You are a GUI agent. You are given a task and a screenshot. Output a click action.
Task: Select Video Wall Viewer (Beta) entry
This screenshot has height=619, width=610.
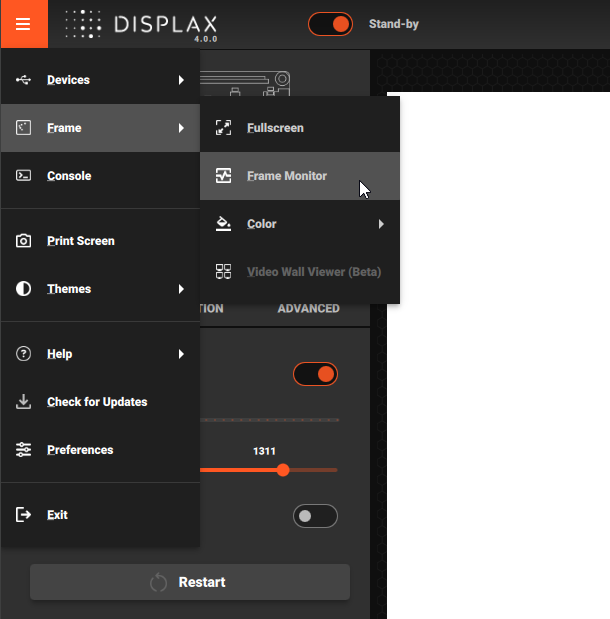[313, 272]
